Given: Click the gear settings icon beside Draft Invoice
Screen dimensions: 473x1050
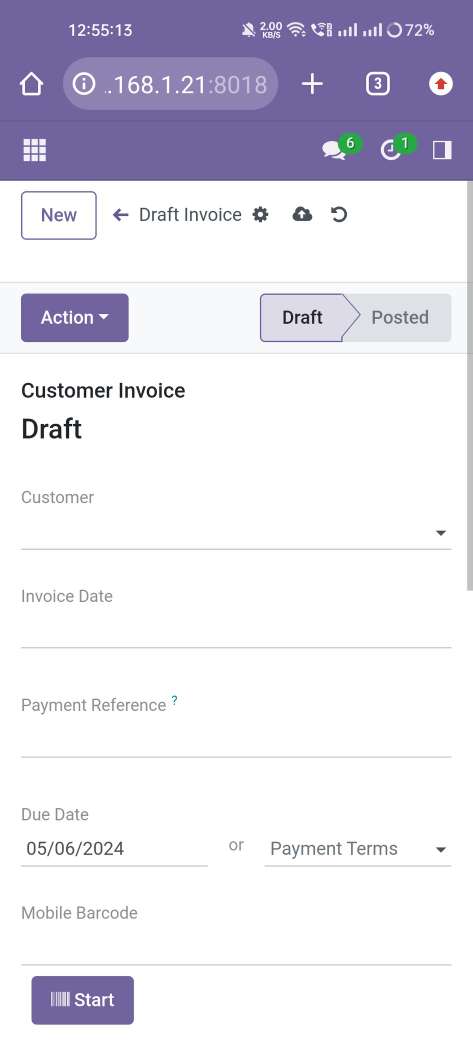Looking at the screenshot, I should click(x=260, y=215).
